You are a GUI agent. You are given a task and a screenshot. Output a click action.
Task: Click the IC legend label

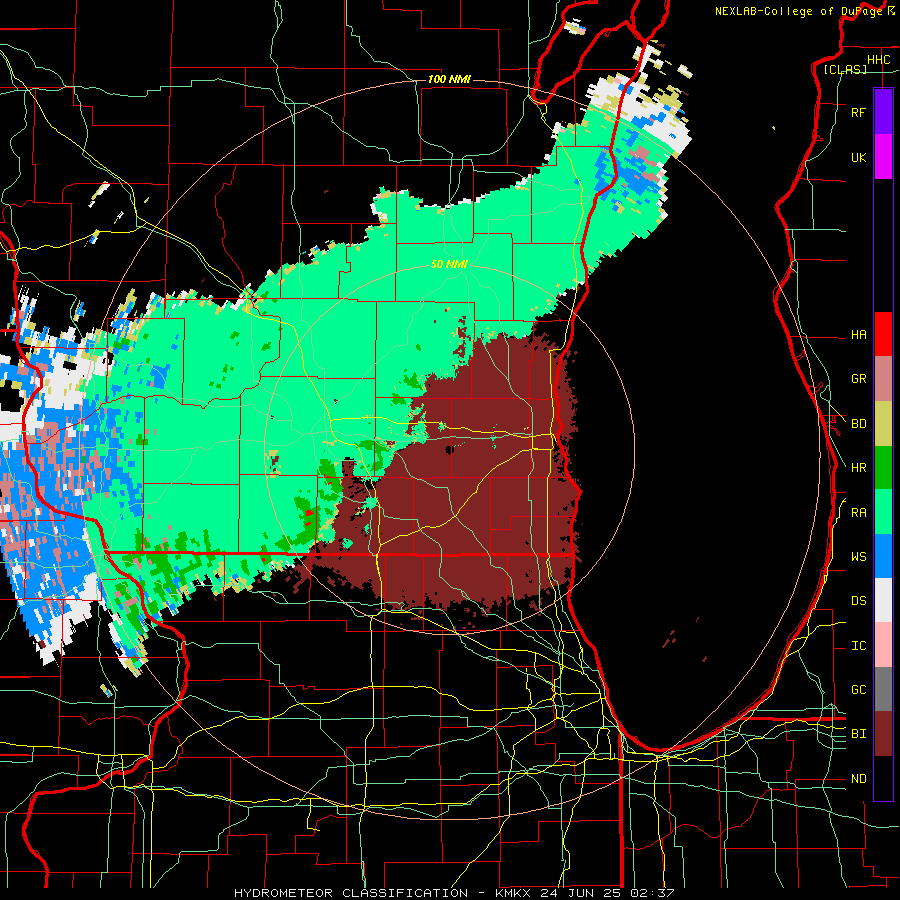[x=858, y=646]
